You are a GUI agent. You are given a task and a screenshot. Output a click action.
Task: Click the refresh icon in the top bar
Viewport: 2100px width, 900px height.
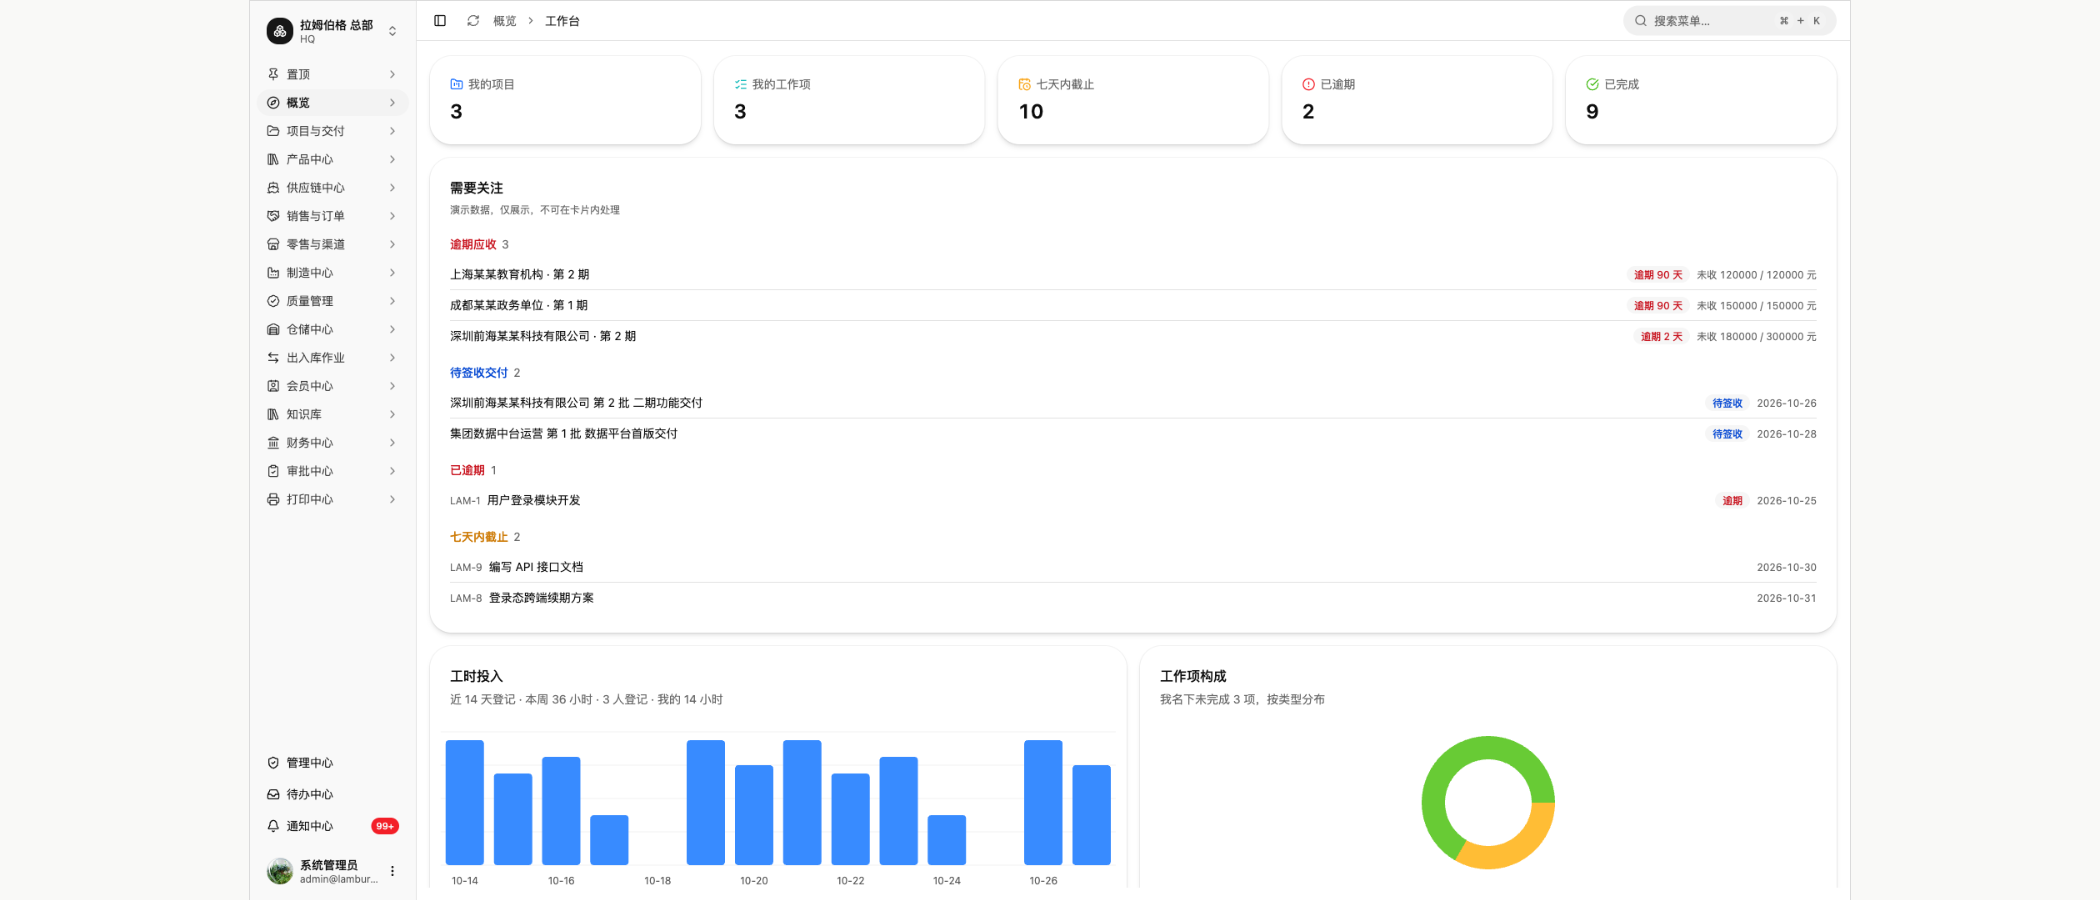point(473,21)
